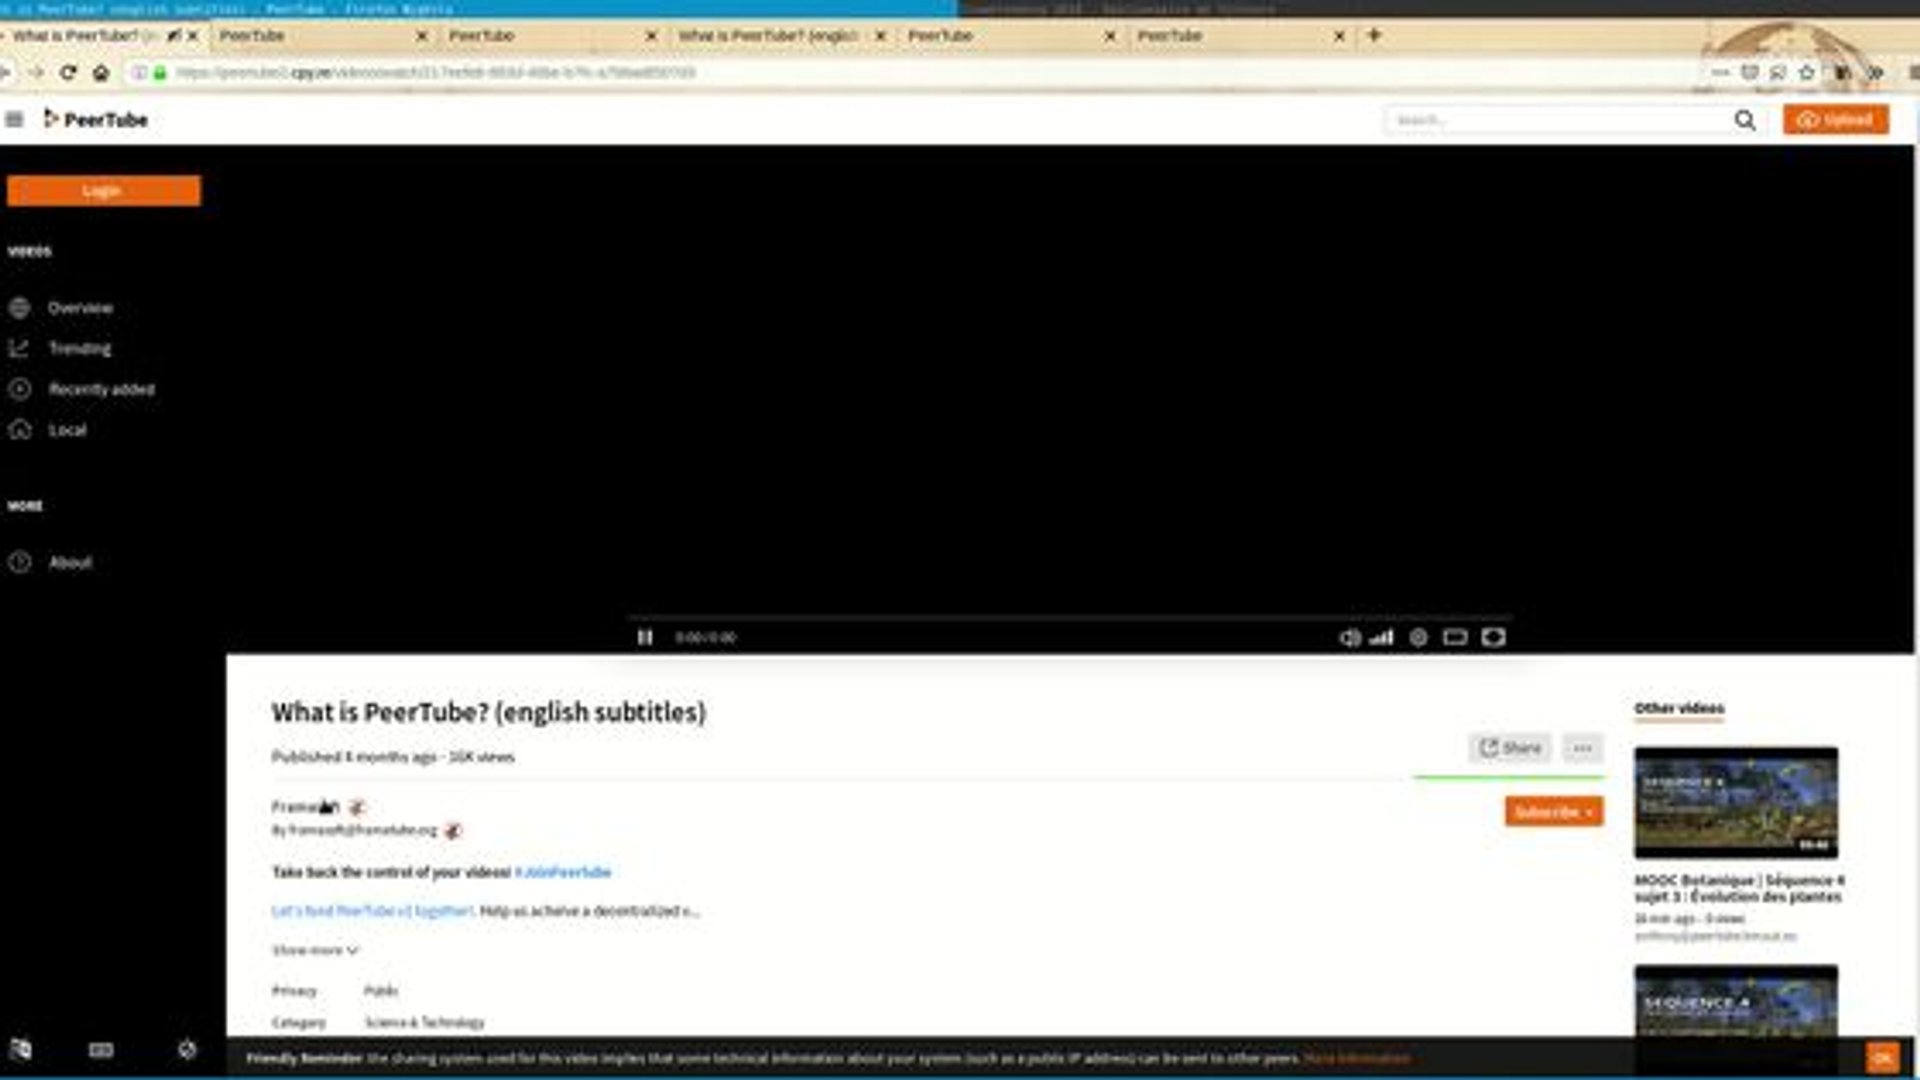The width and height of the screenshot is (1920, 1080).
Task: Open the page actions ellipsis in address bar
Action: tap(1720, 73)
